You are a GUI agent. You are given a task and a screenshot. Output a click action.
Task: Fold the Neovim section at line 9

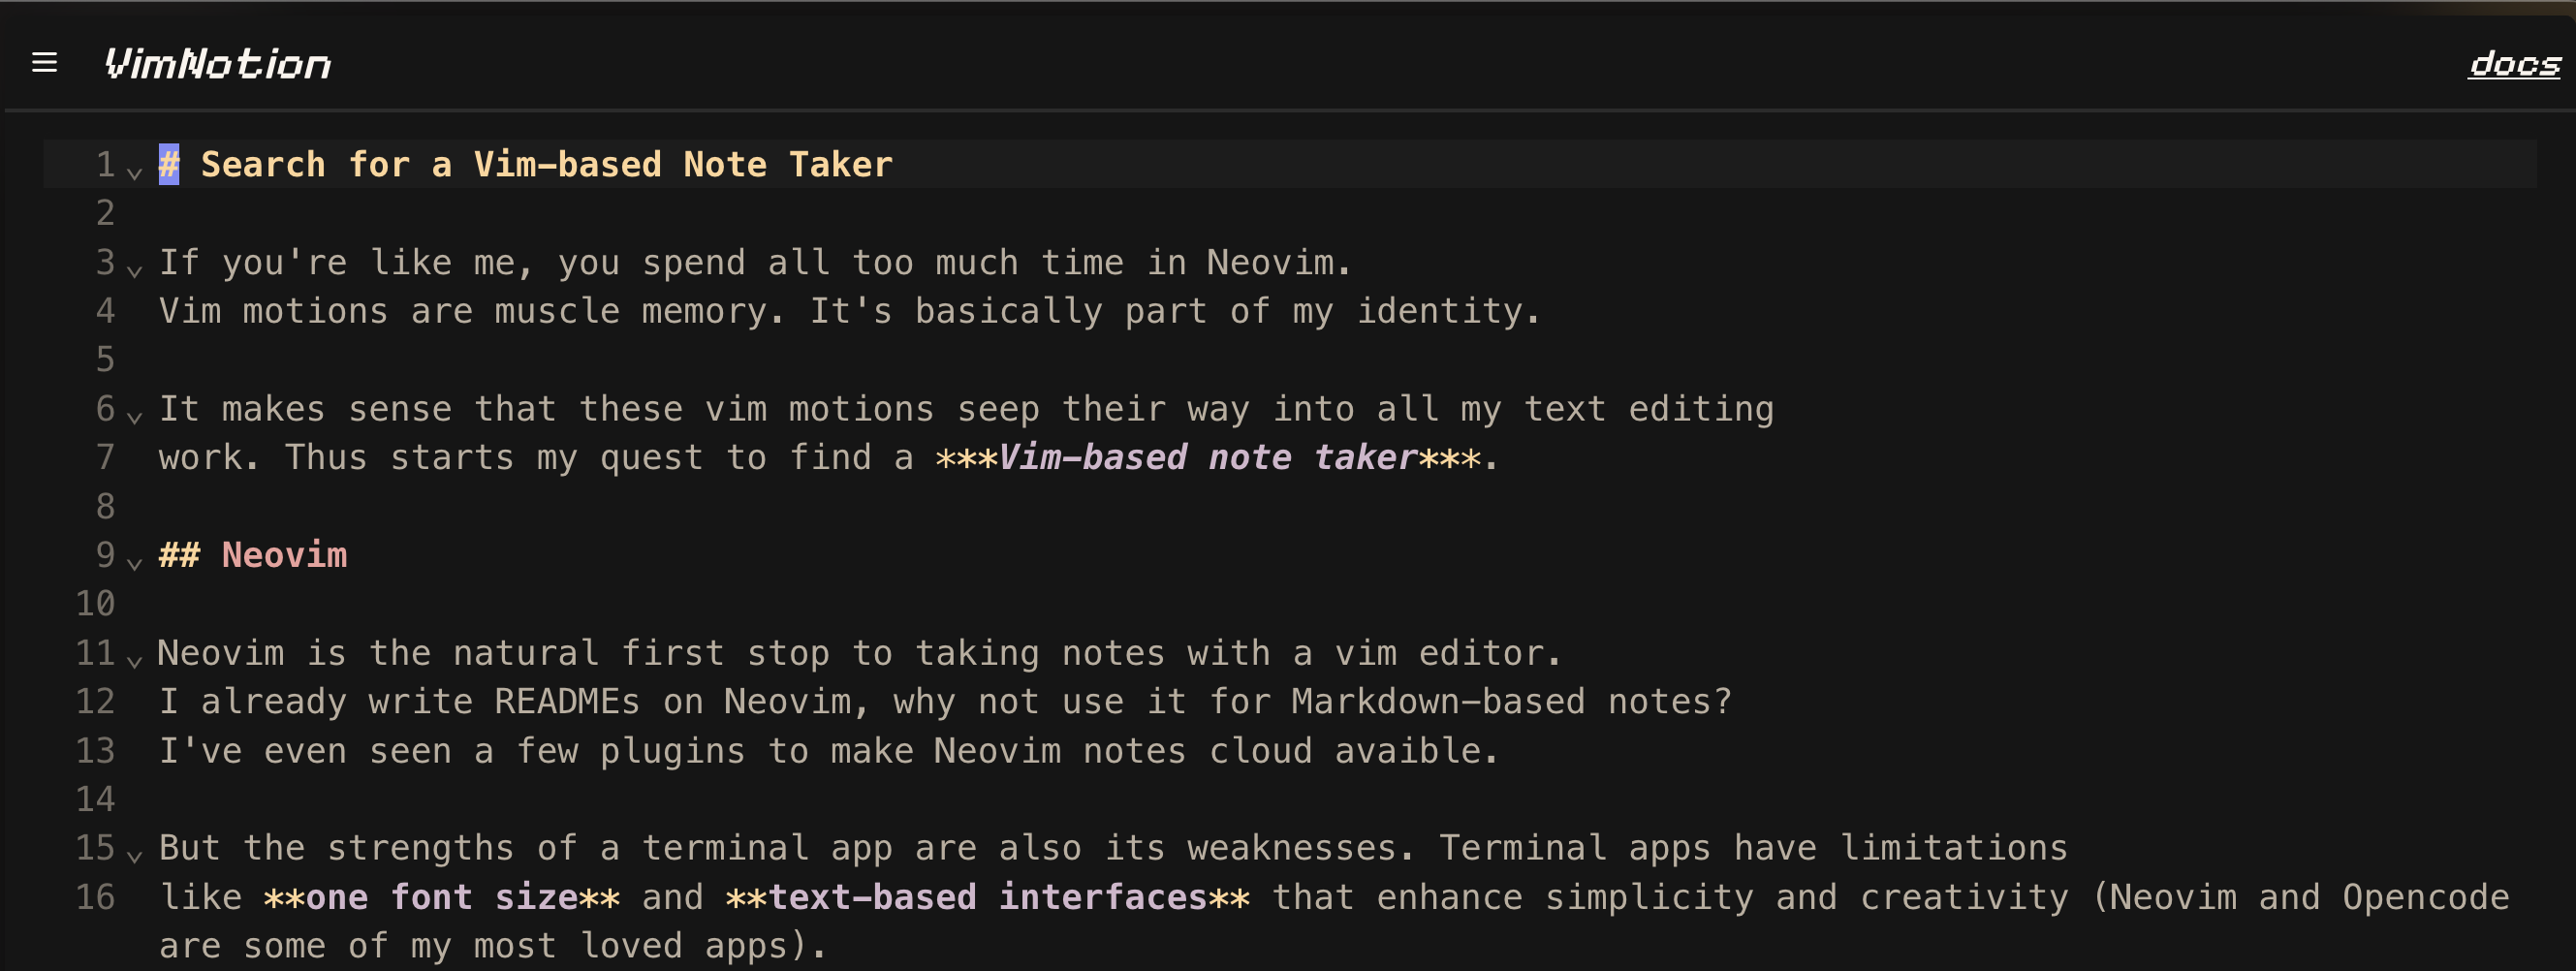tap(135, 564)
